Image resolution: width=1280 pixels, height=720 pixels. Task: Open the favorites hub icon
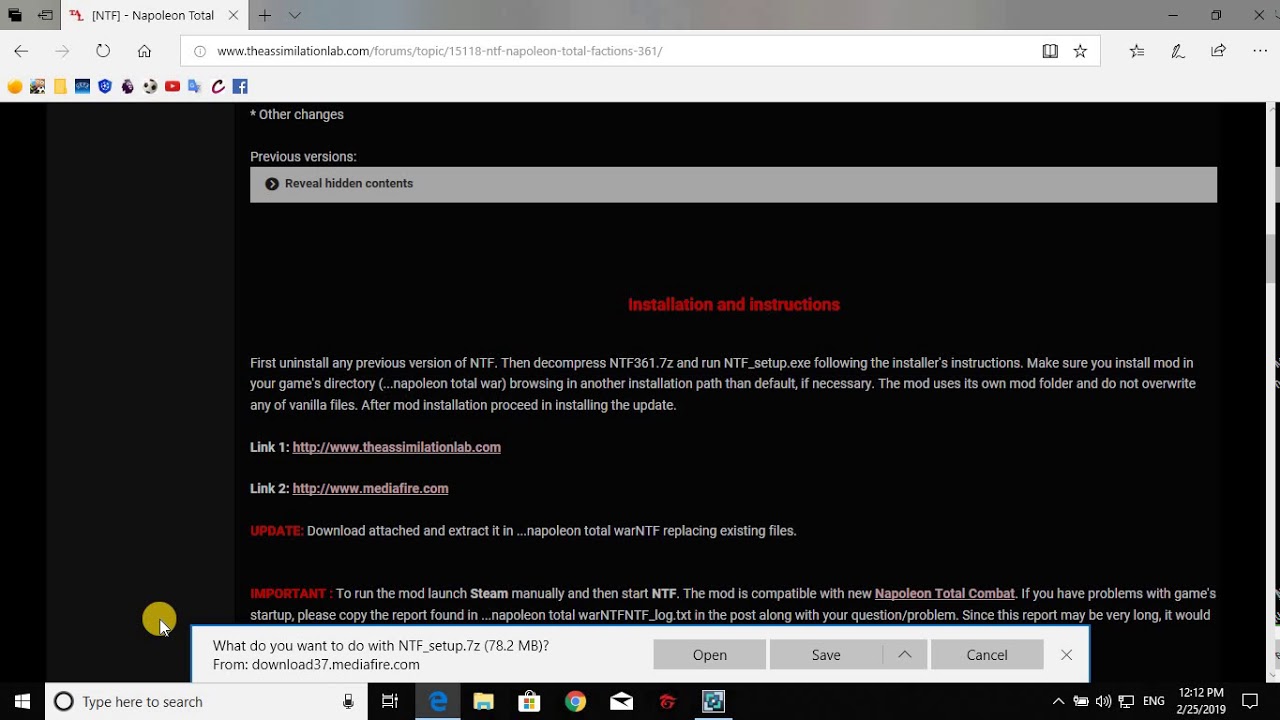point(1137,51)
